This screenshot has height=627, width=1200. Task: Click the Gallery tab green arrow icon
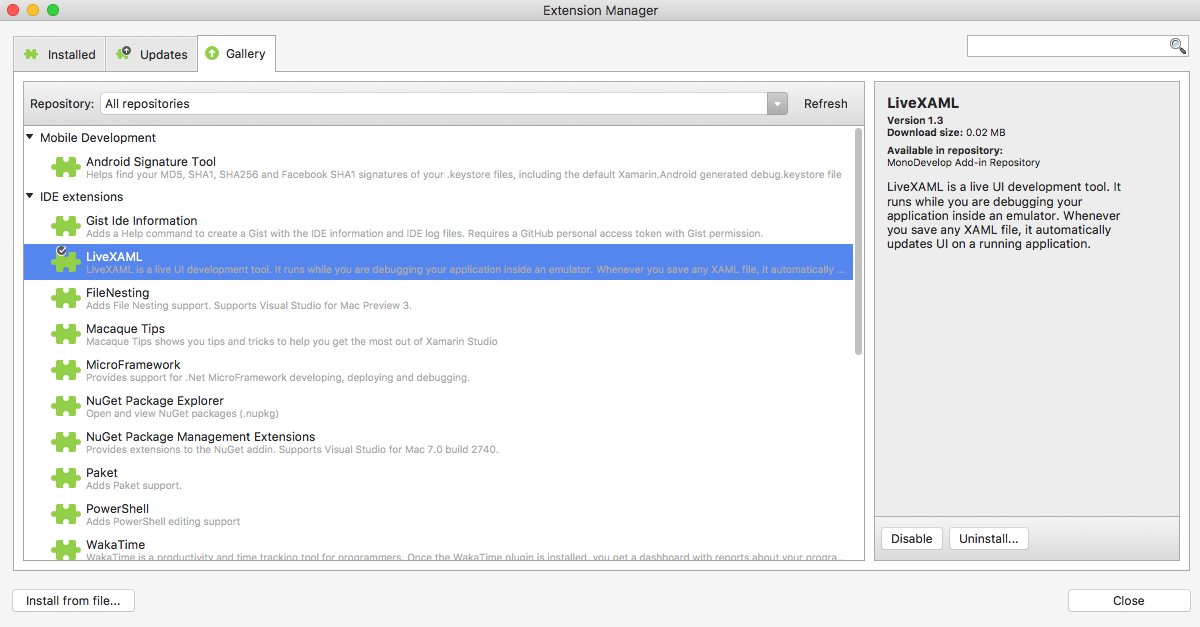(x=211, y=53)
